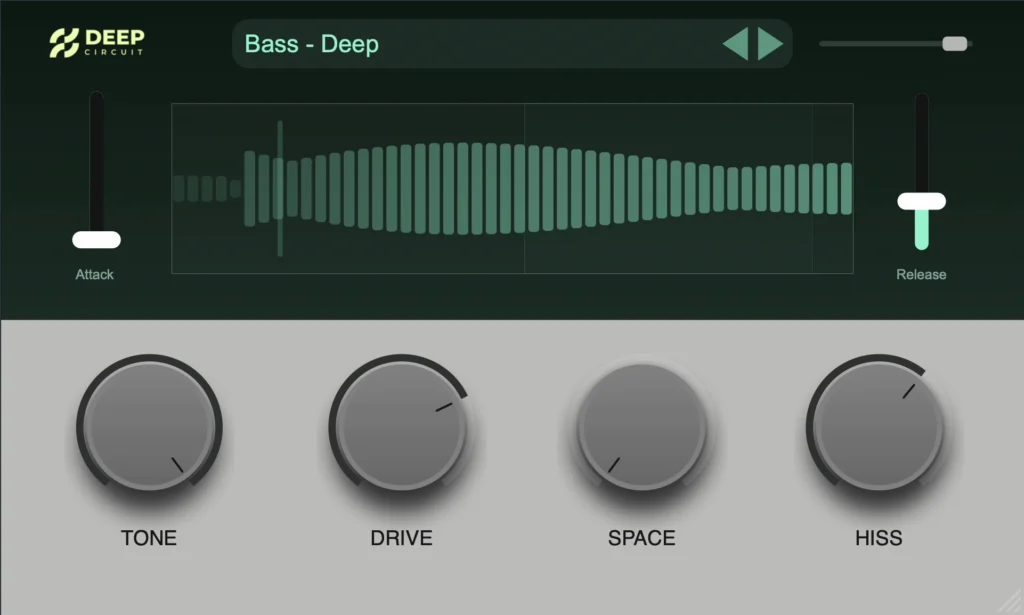Click the SPACE knob
Viewport: 1024px width, 615px height.
tap(641, 427)
